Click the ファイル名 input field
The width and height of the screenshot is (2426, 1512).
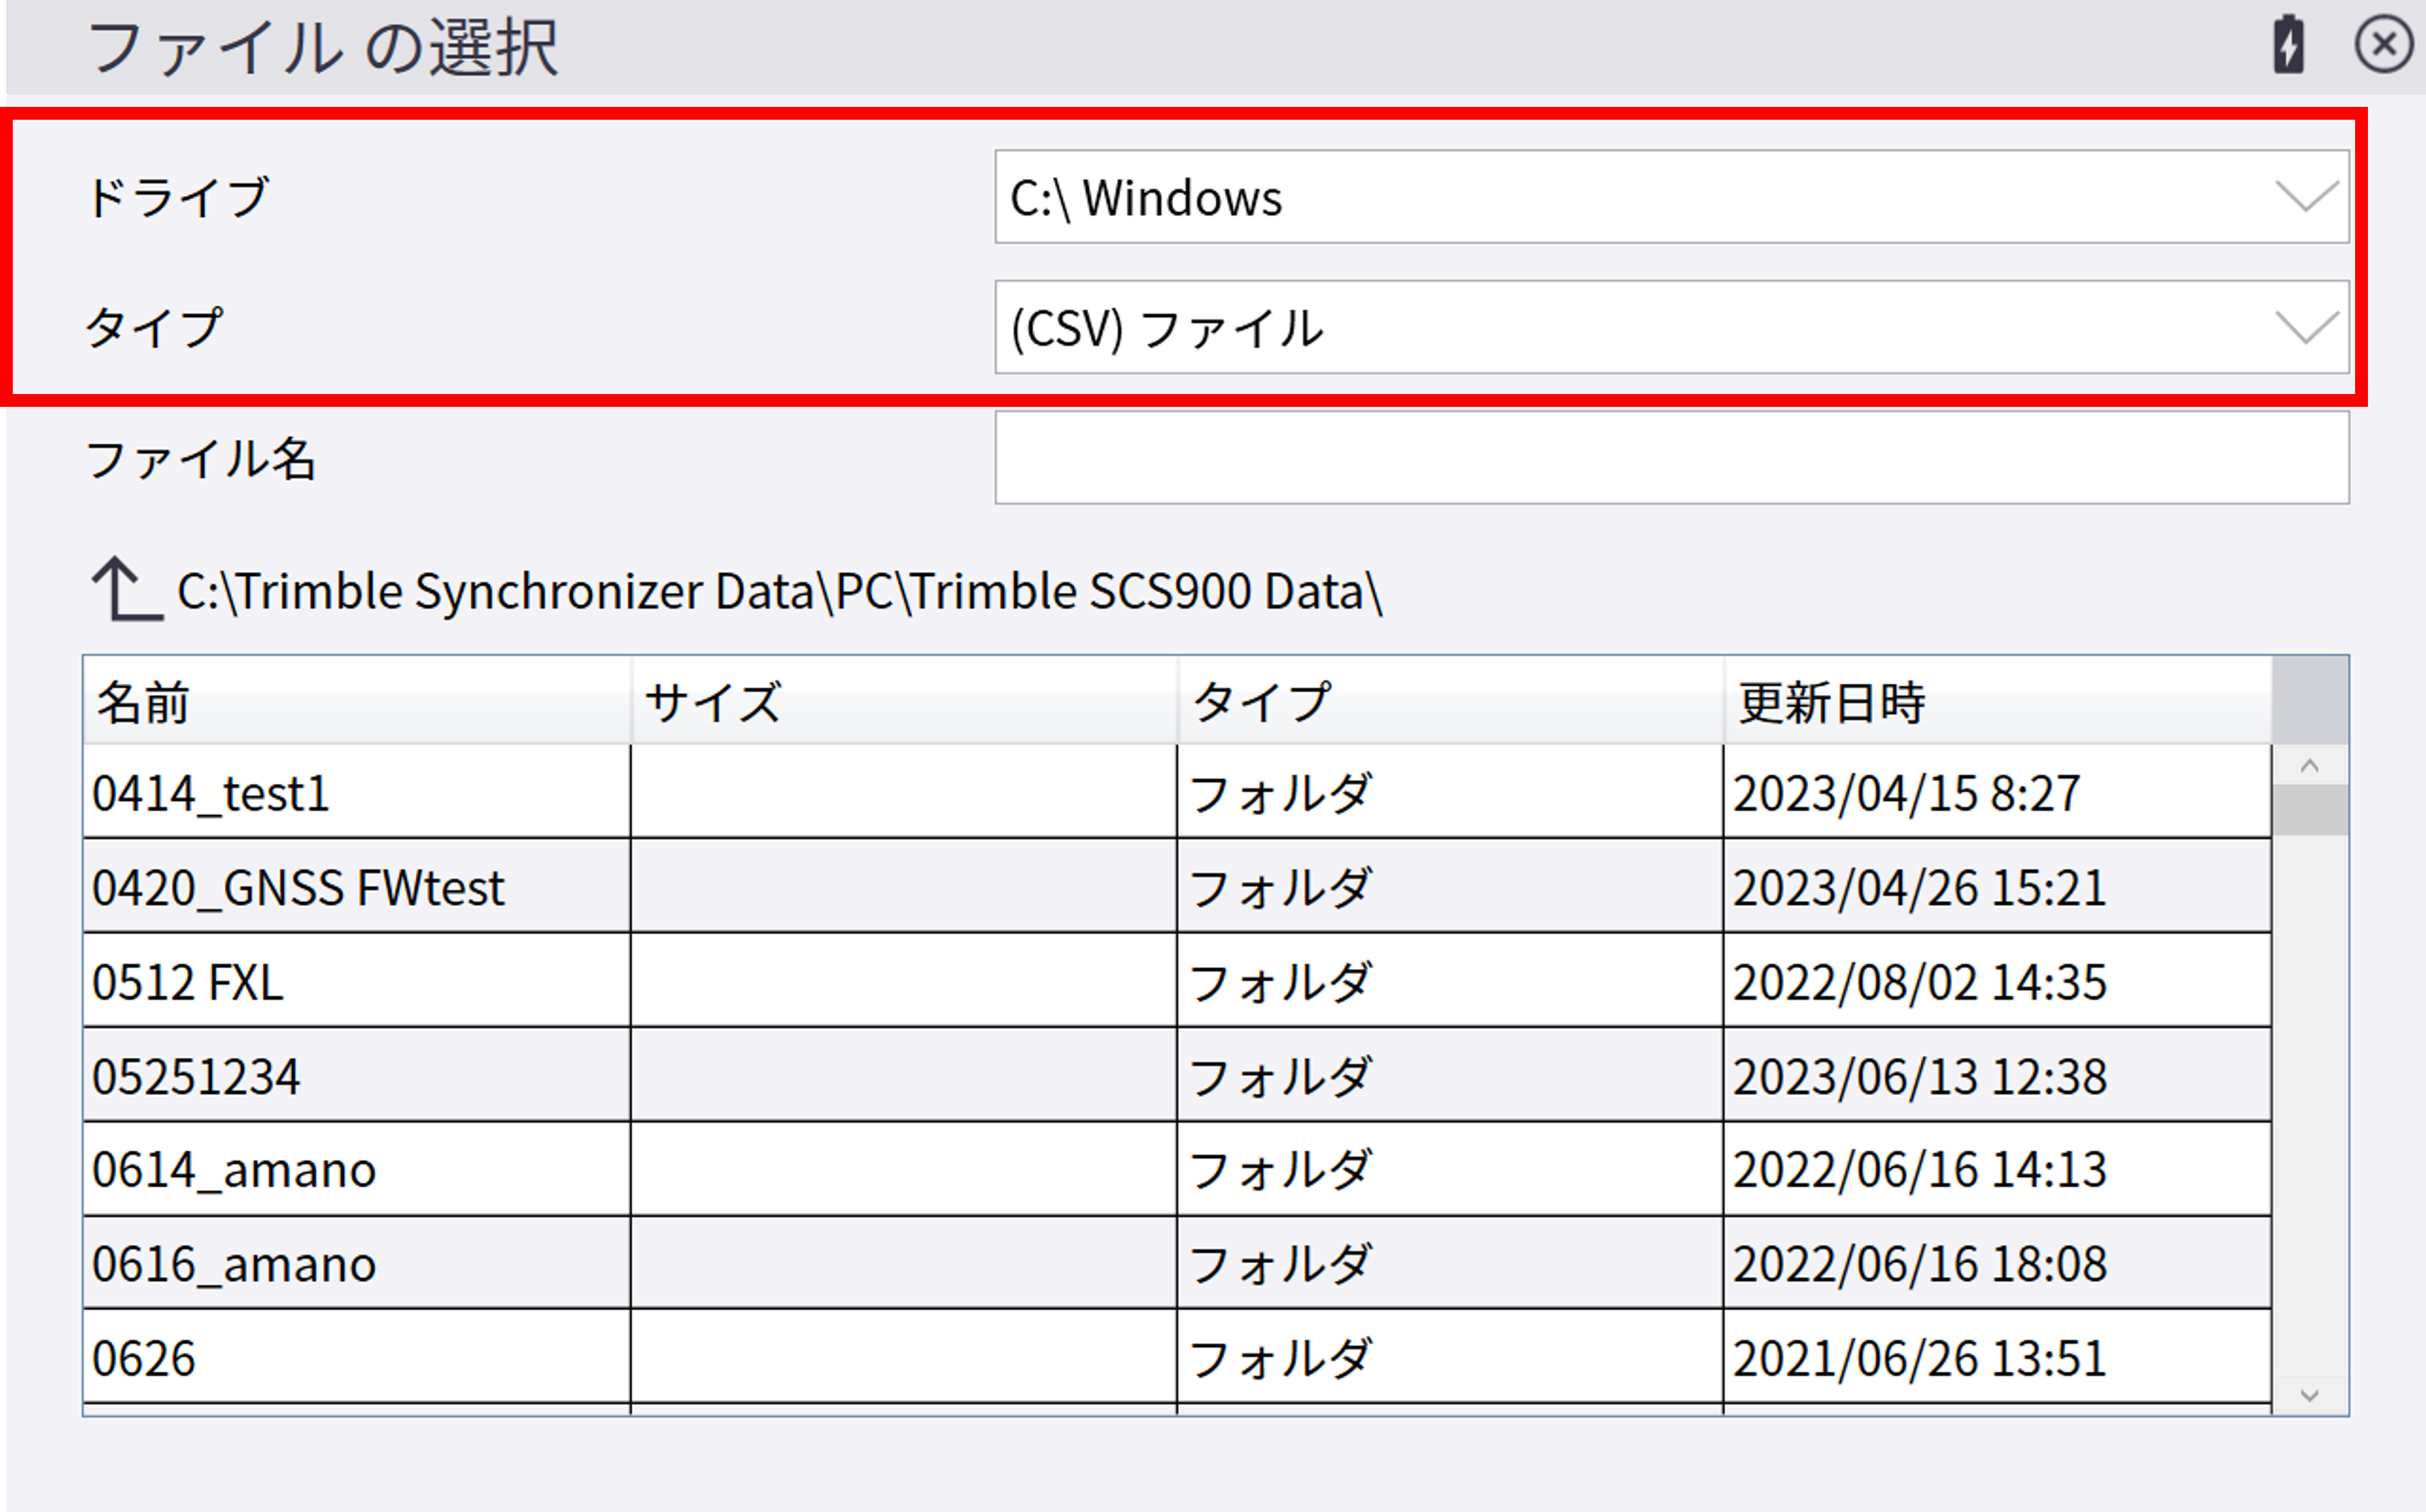point(1671,458)
